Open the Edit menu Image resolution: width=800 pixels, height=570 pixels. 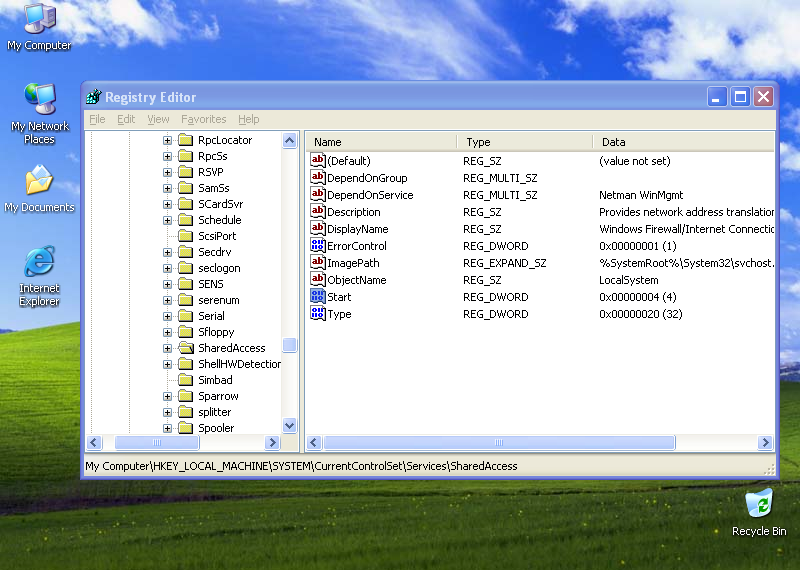point(126,119)
